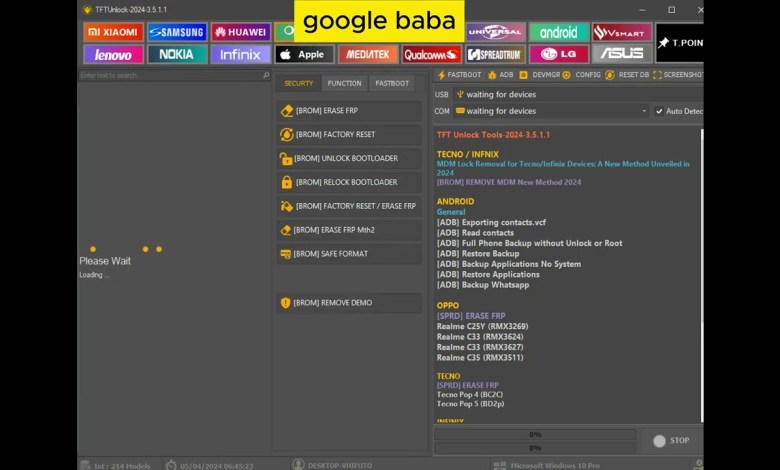Select the MediaTek chipset button
The height and width of the screenshot is (470, 780).
click(x=368, y=54)
